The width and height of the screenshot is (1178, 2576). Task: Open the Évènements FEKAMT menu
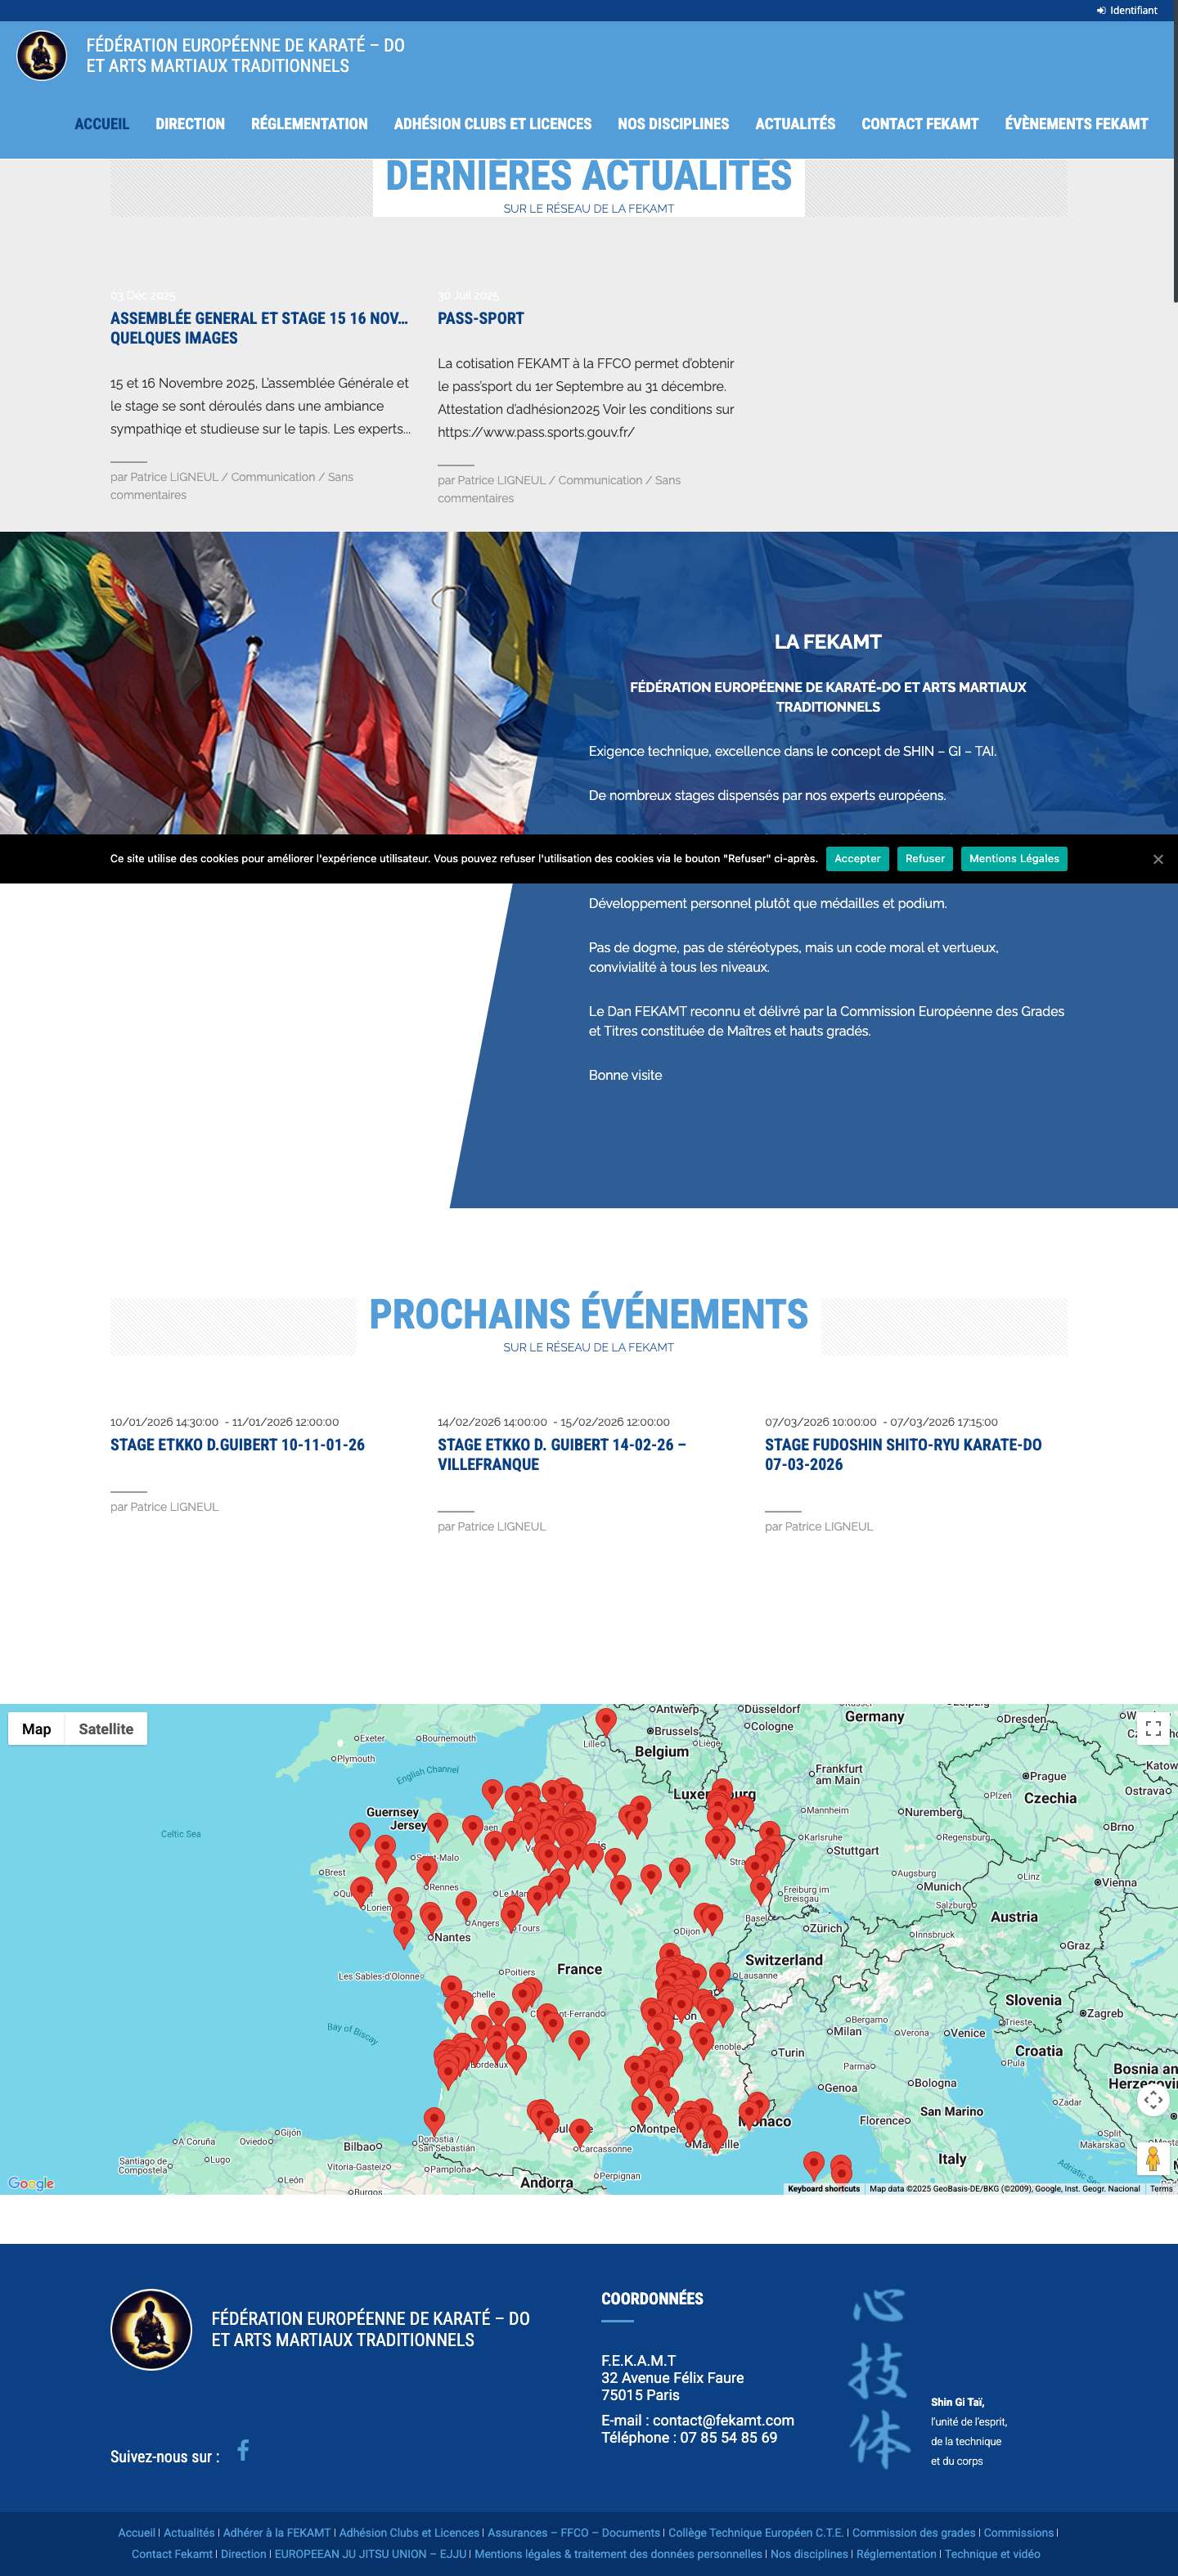(1076, 124)
